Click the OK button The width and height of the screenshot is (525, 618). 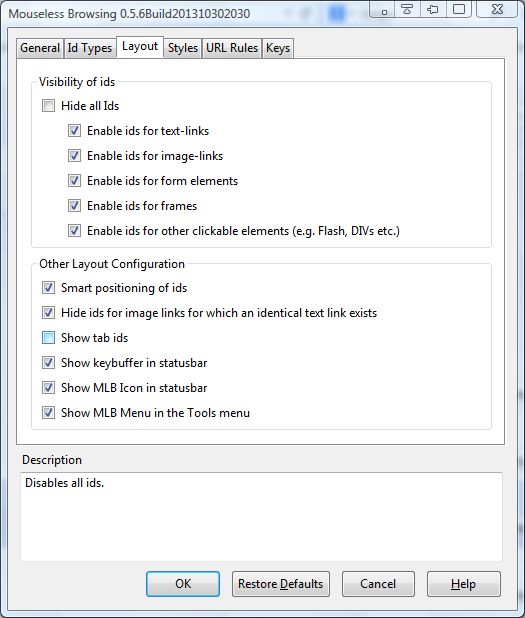pyautogui.click(x=183, y=584)
